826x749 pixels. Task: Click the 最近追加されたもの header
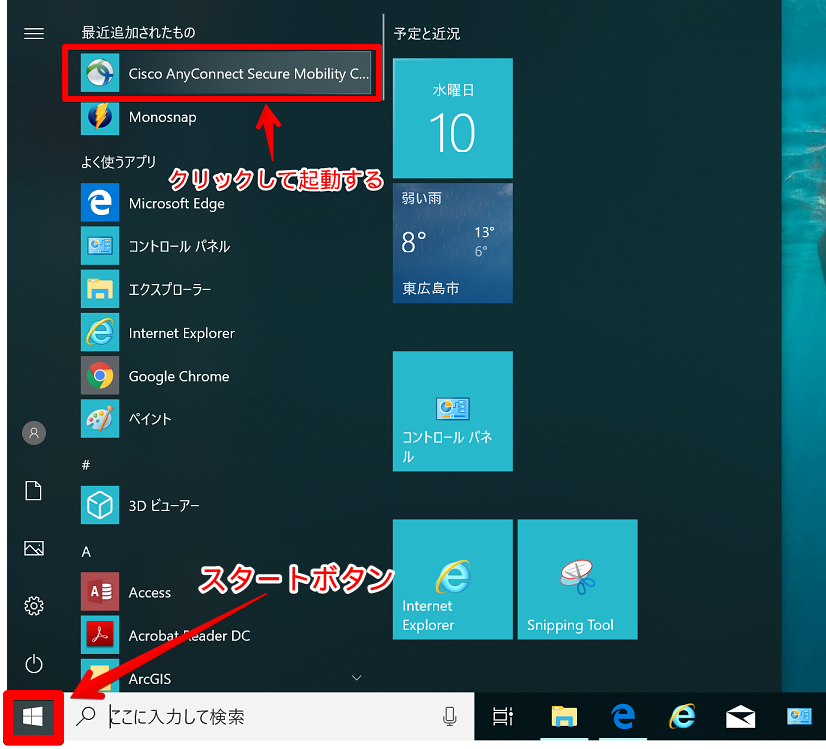pyautogui.click(x=139, y=33)
